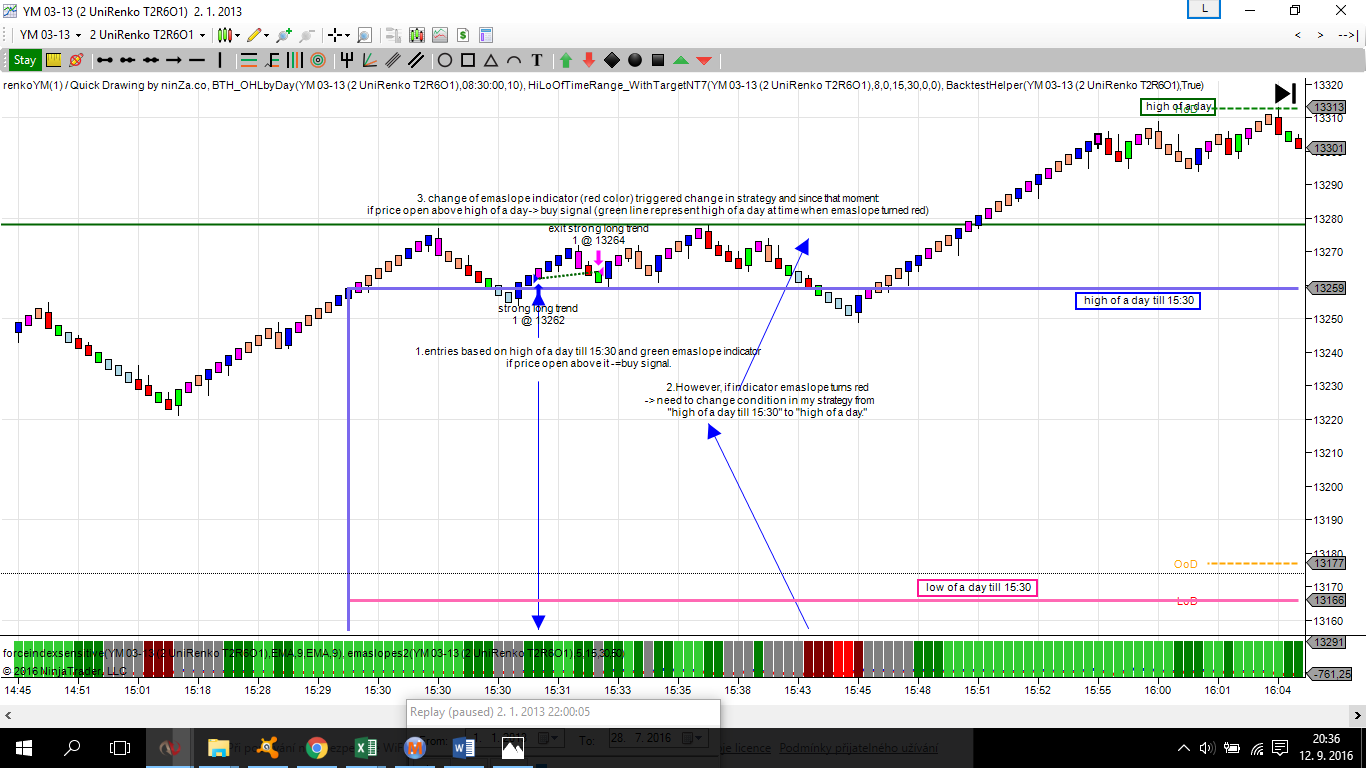This screenshot has height=768, width=1366.
Task: Select the parallel channel double-line tool
Action: click(x=415, y=60)
